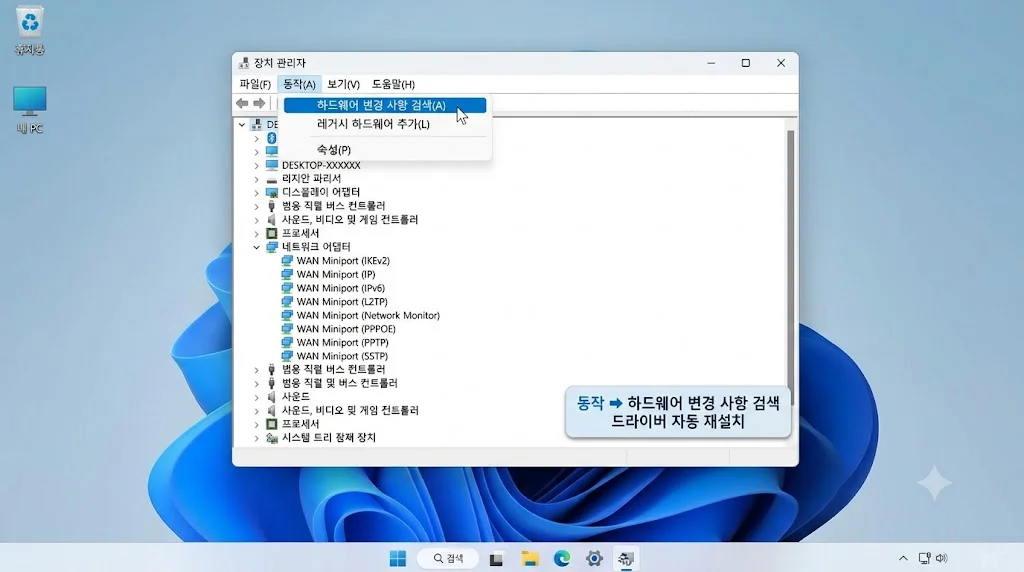The height and width of the screenshot is (572, 1024).
Task: Show hidden tray icons chevron
Action: coord(903,558)
